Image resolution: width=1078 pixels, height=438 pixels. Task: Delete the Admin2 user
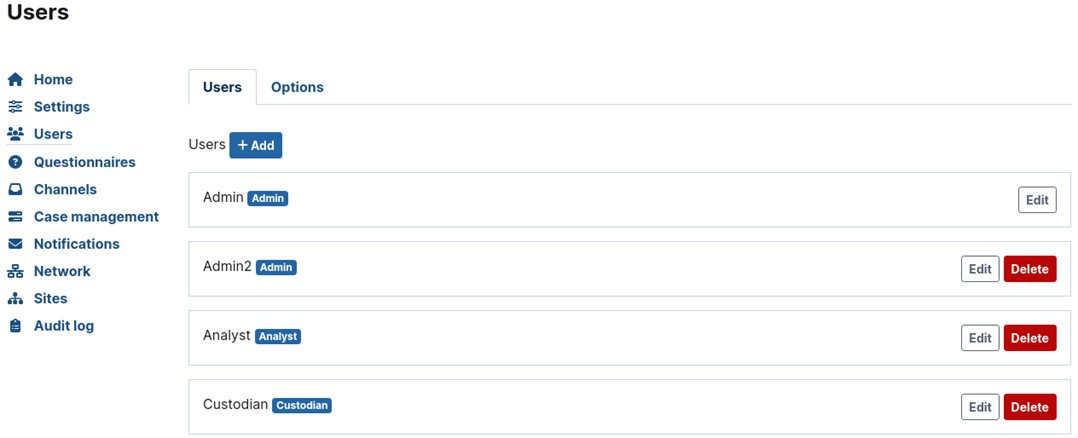[1029, 269]
